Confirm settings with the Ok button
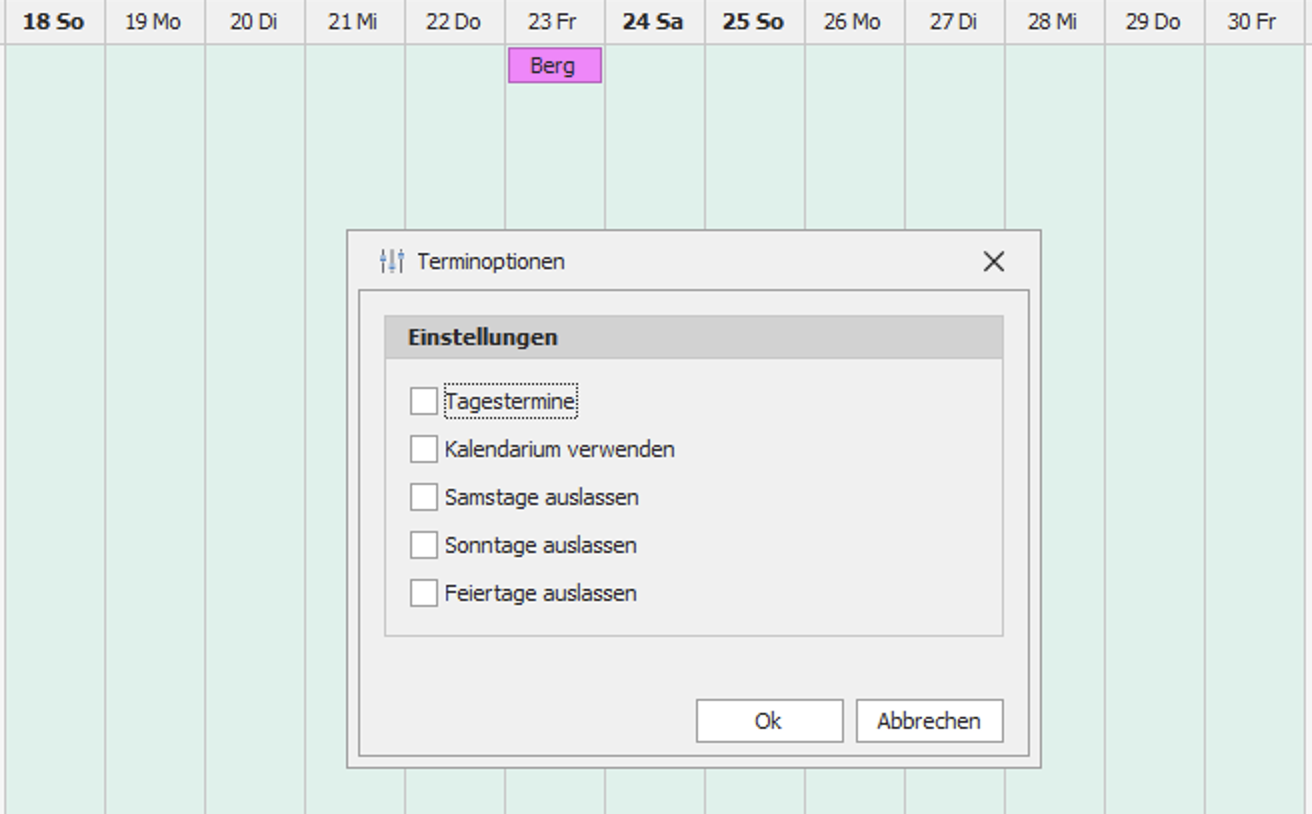The width and height of the screenshot is (1312, 814). click(x=768, y=720)
